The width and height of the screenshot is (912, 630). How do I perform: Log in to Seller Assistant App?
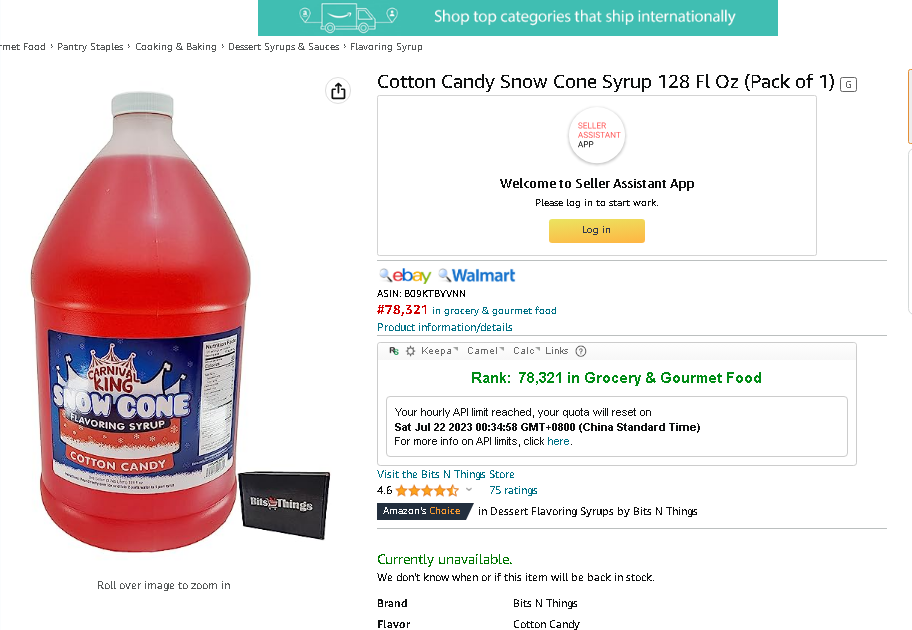[x=597, y=230]
